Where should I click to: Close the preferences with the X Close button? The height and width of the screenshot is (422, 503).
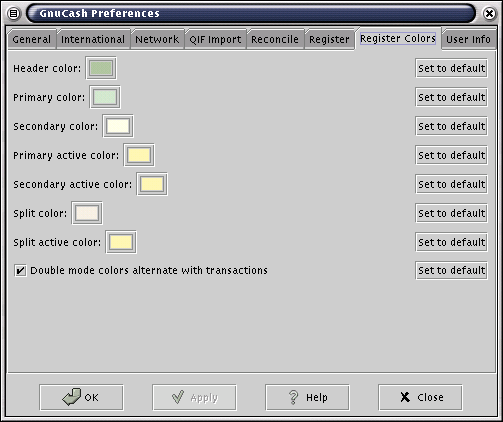(x=420, y=397)
